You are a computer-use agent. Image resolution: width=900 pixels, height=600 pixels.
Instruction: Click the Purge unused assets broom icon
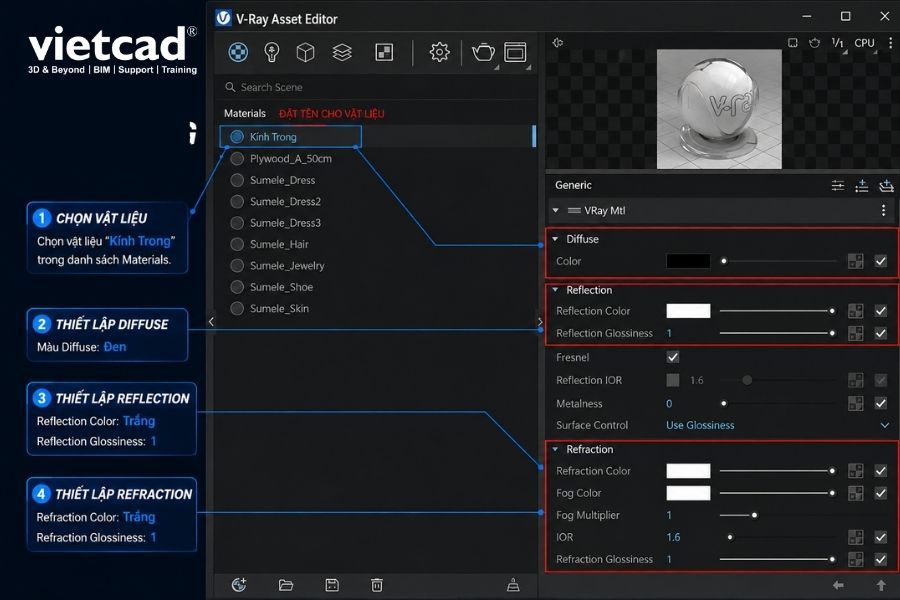[x=513, y=584]
